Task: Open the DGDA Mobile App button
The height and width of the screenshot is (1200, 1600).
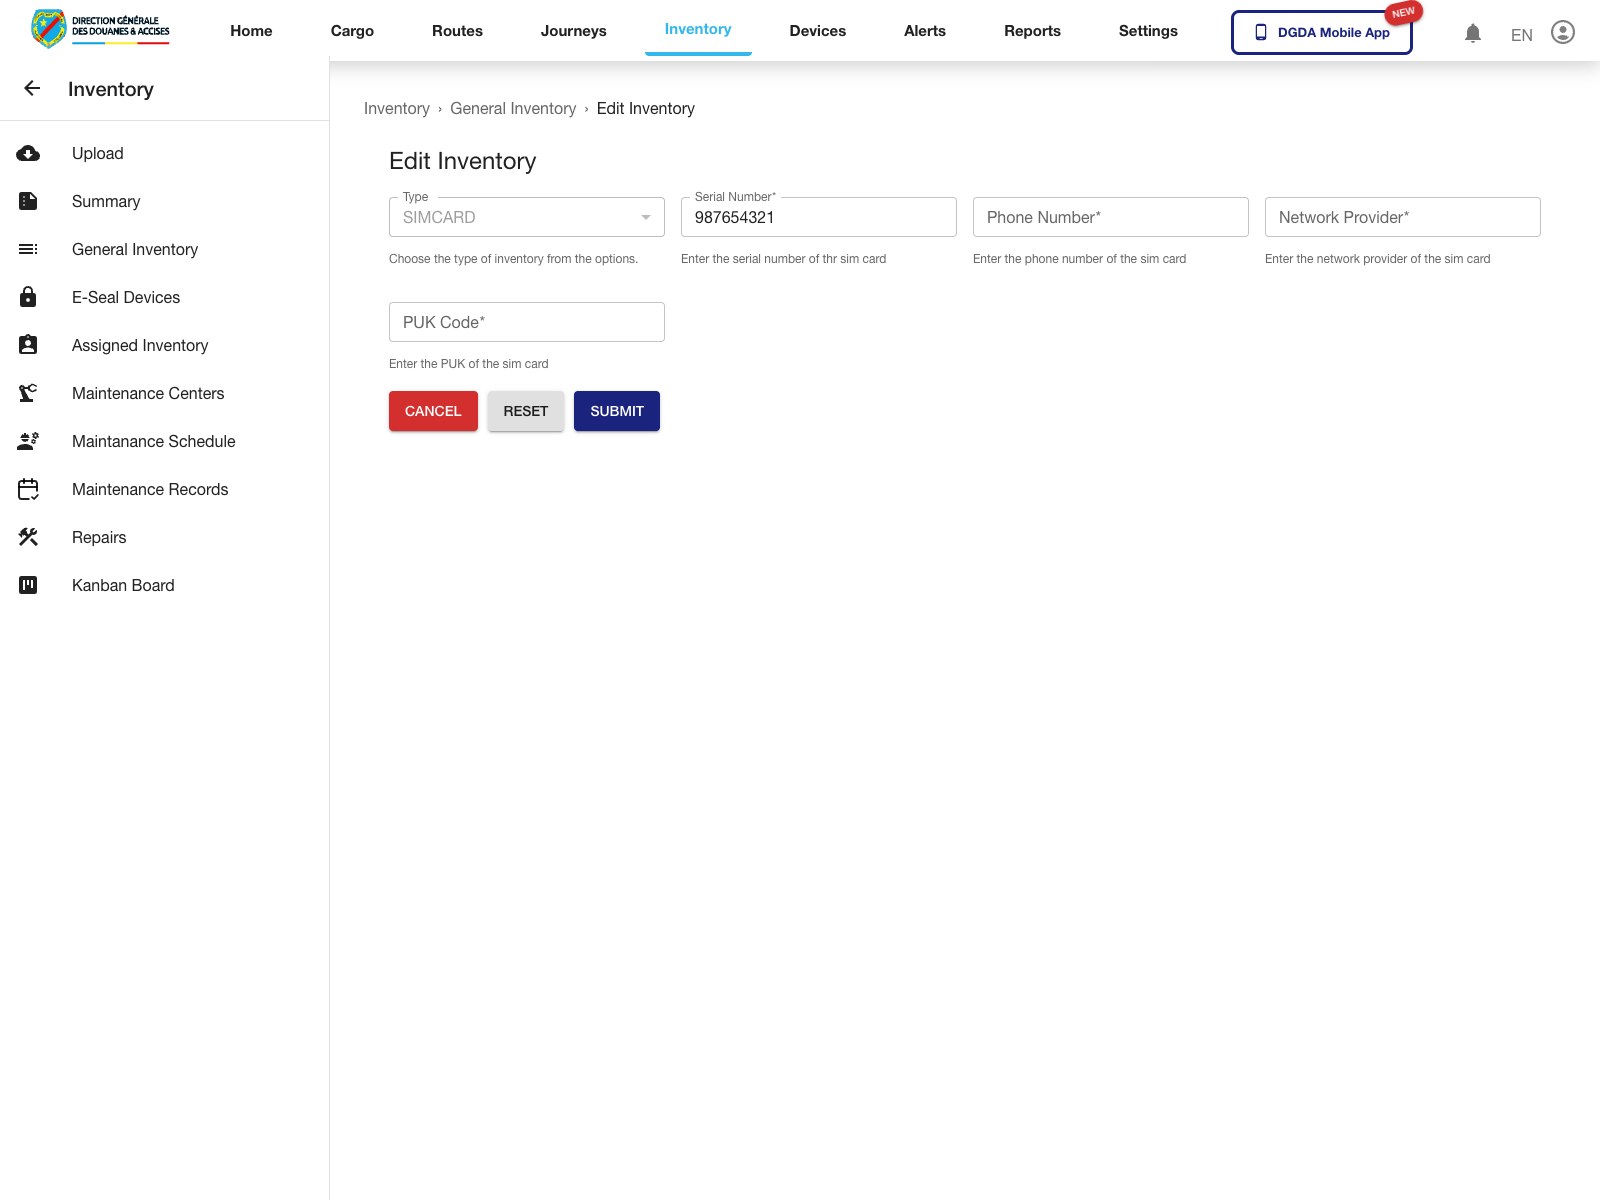Action: (x=1321, y=32)
